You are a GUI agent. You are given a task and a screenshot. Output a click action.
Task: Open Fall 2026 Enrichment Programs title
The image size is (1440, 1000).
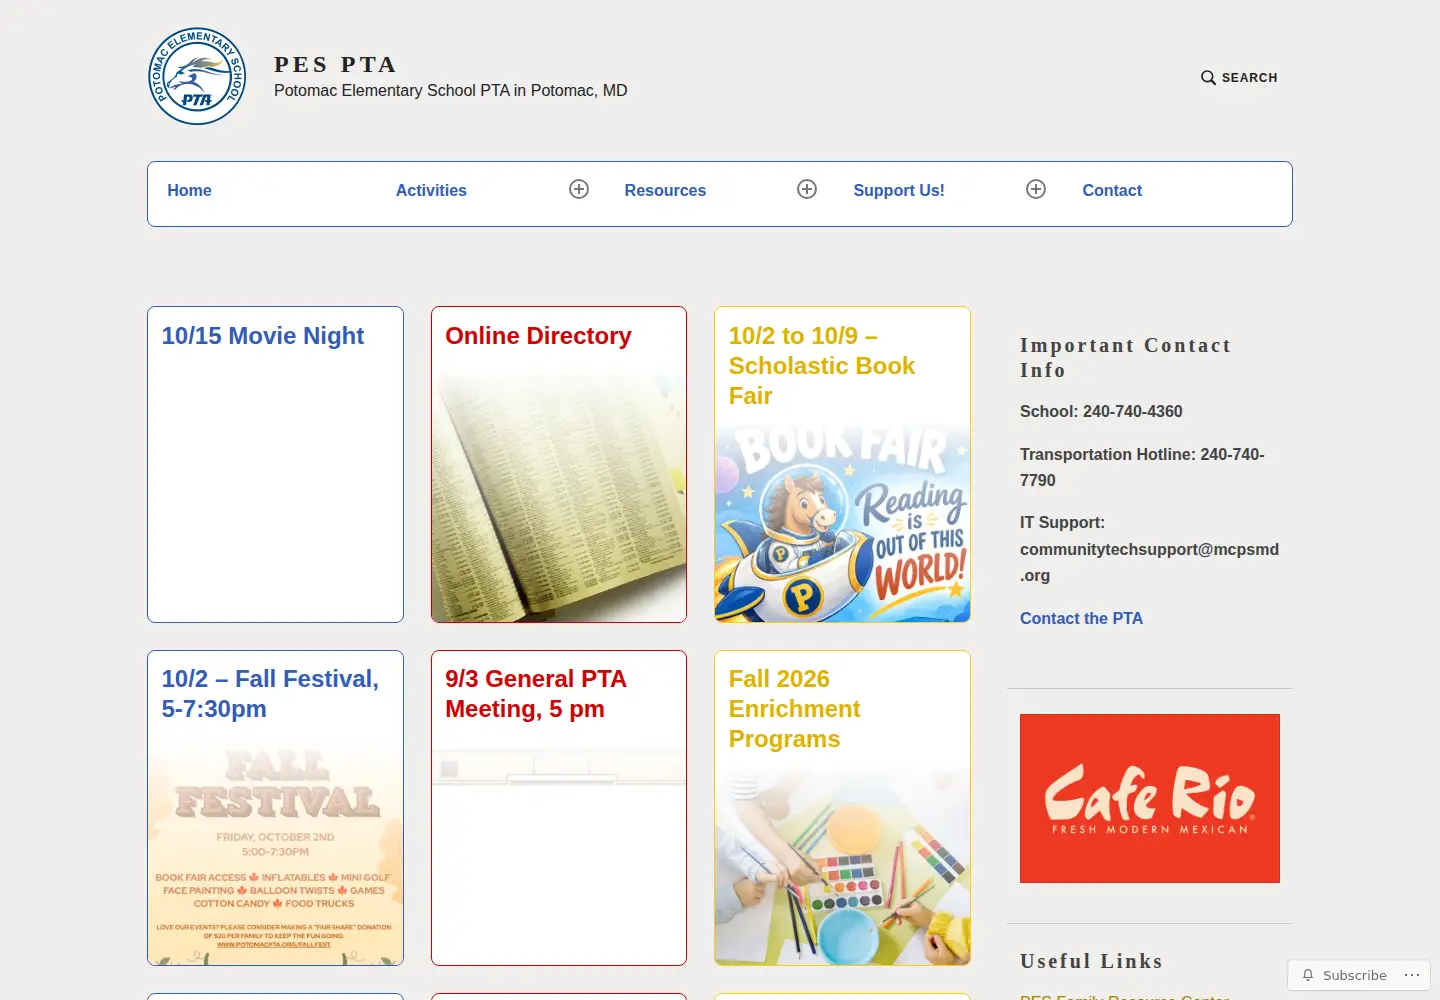pyautogui.click(x=794, y=709)
